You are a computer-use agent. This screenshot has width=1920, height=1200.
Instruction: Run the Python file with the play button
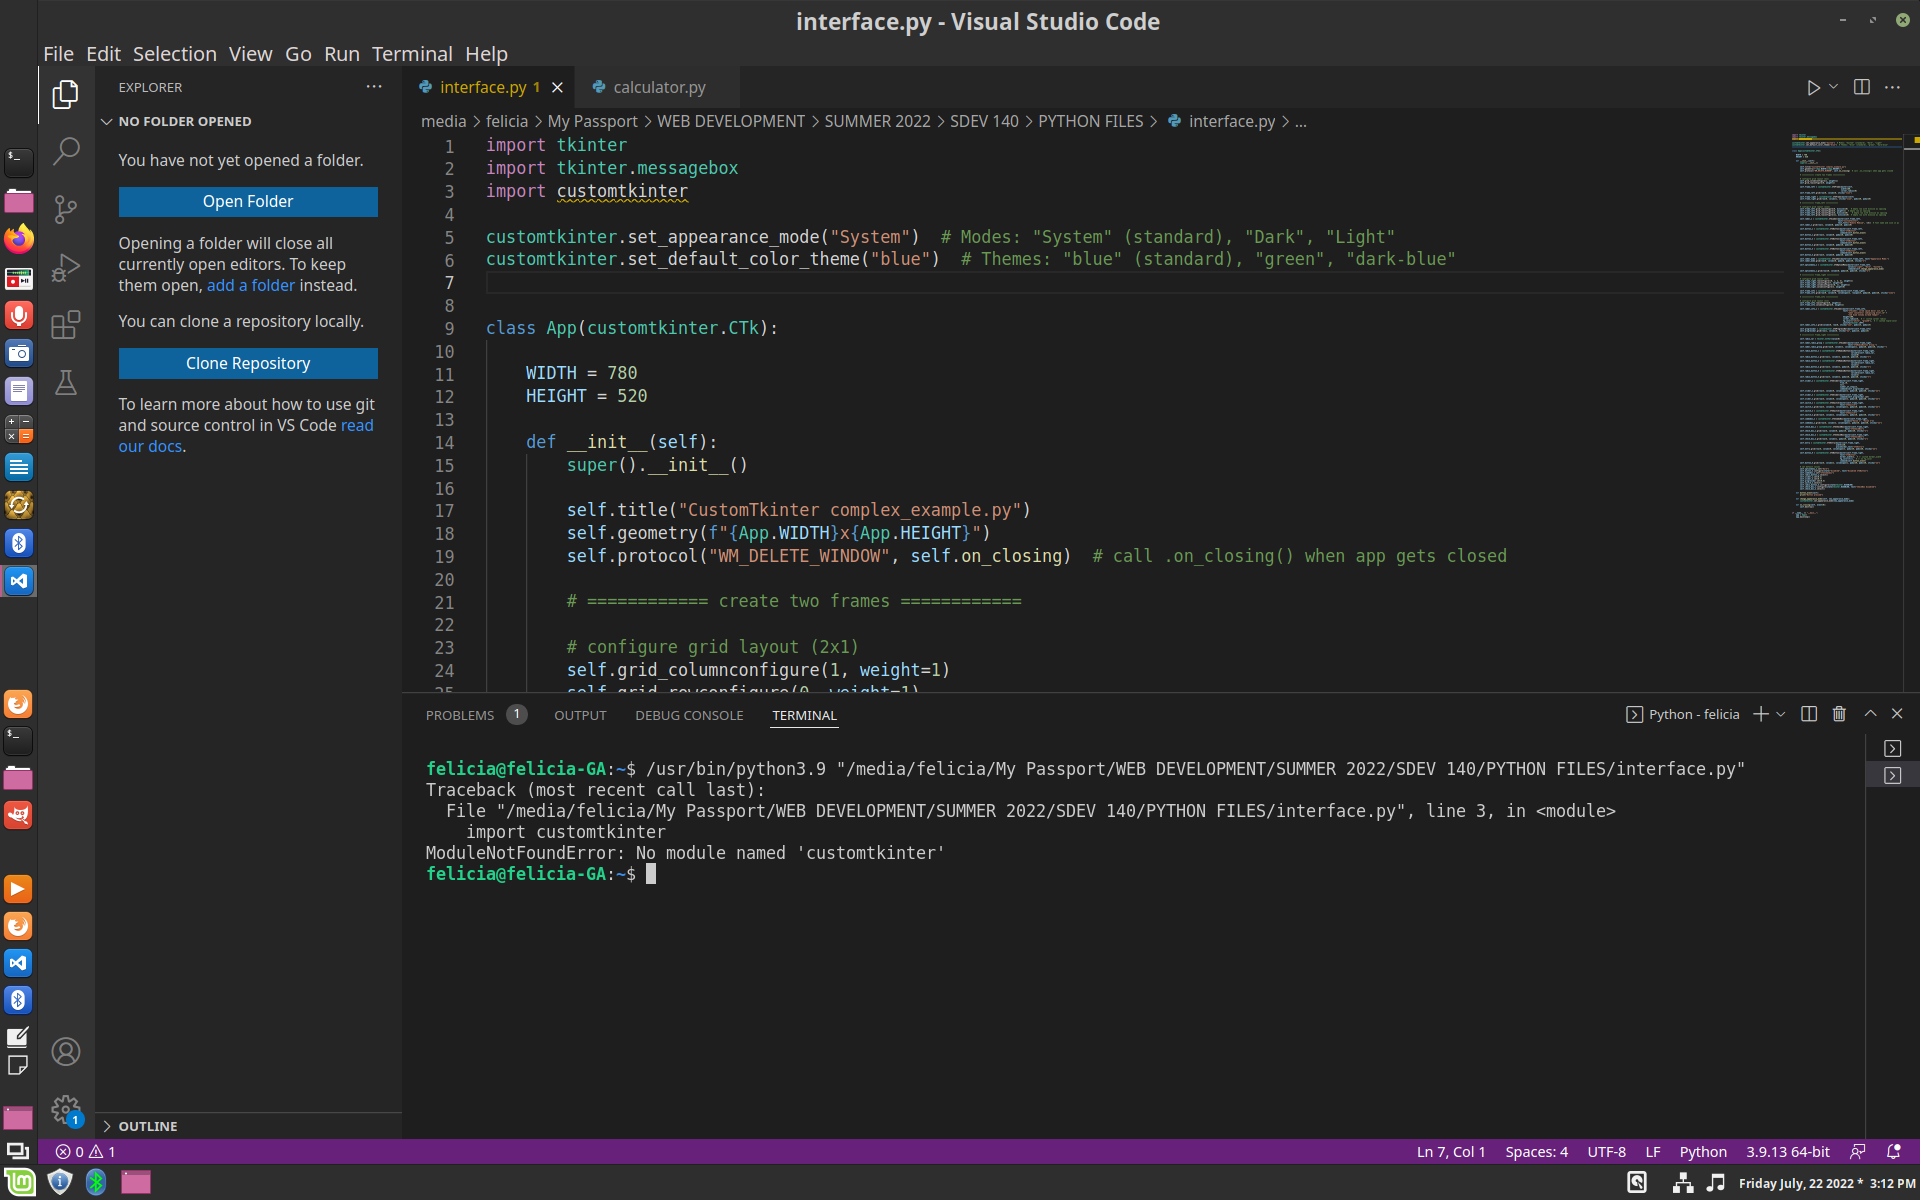[x=1813, y=87]
